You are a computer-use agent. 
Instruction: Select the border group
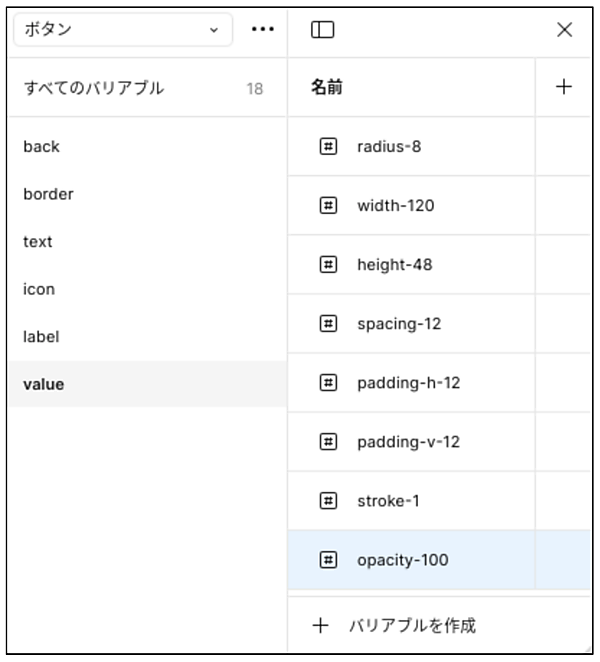(48, 194)
